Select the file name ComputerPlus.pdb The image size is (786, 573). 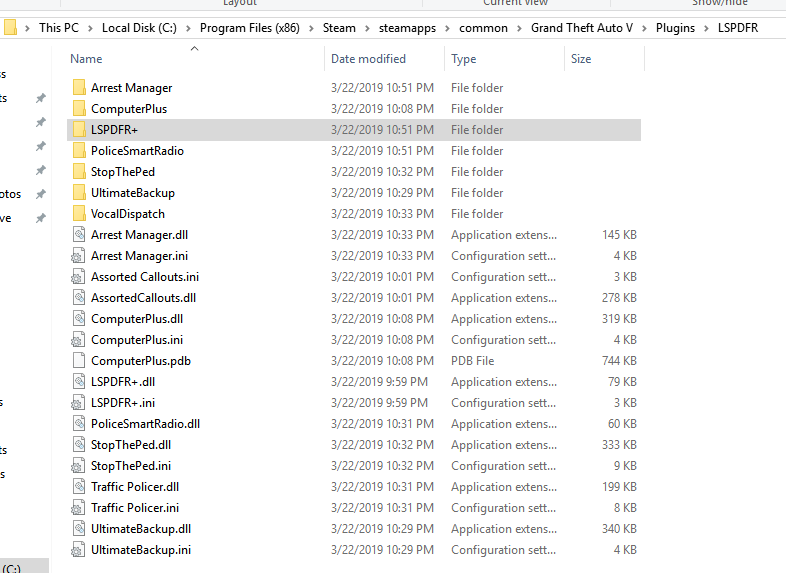coord(141,361)
